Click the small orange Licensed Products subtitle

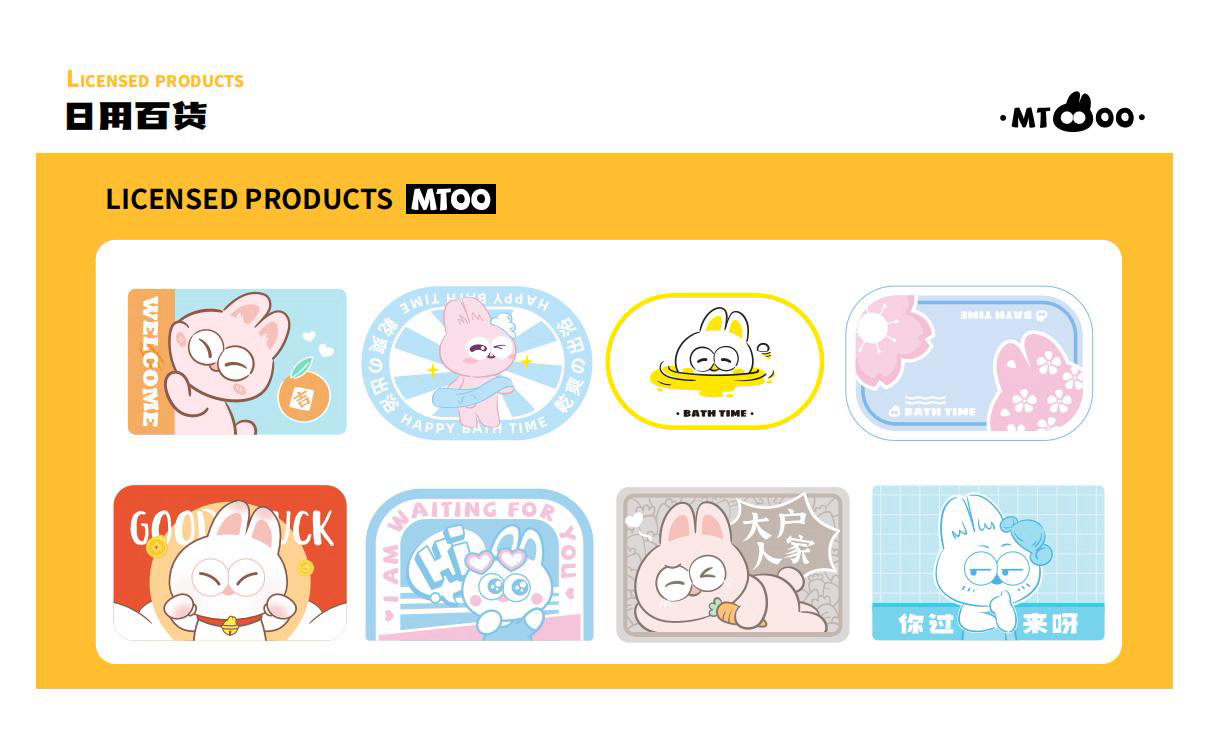point(155,80)
